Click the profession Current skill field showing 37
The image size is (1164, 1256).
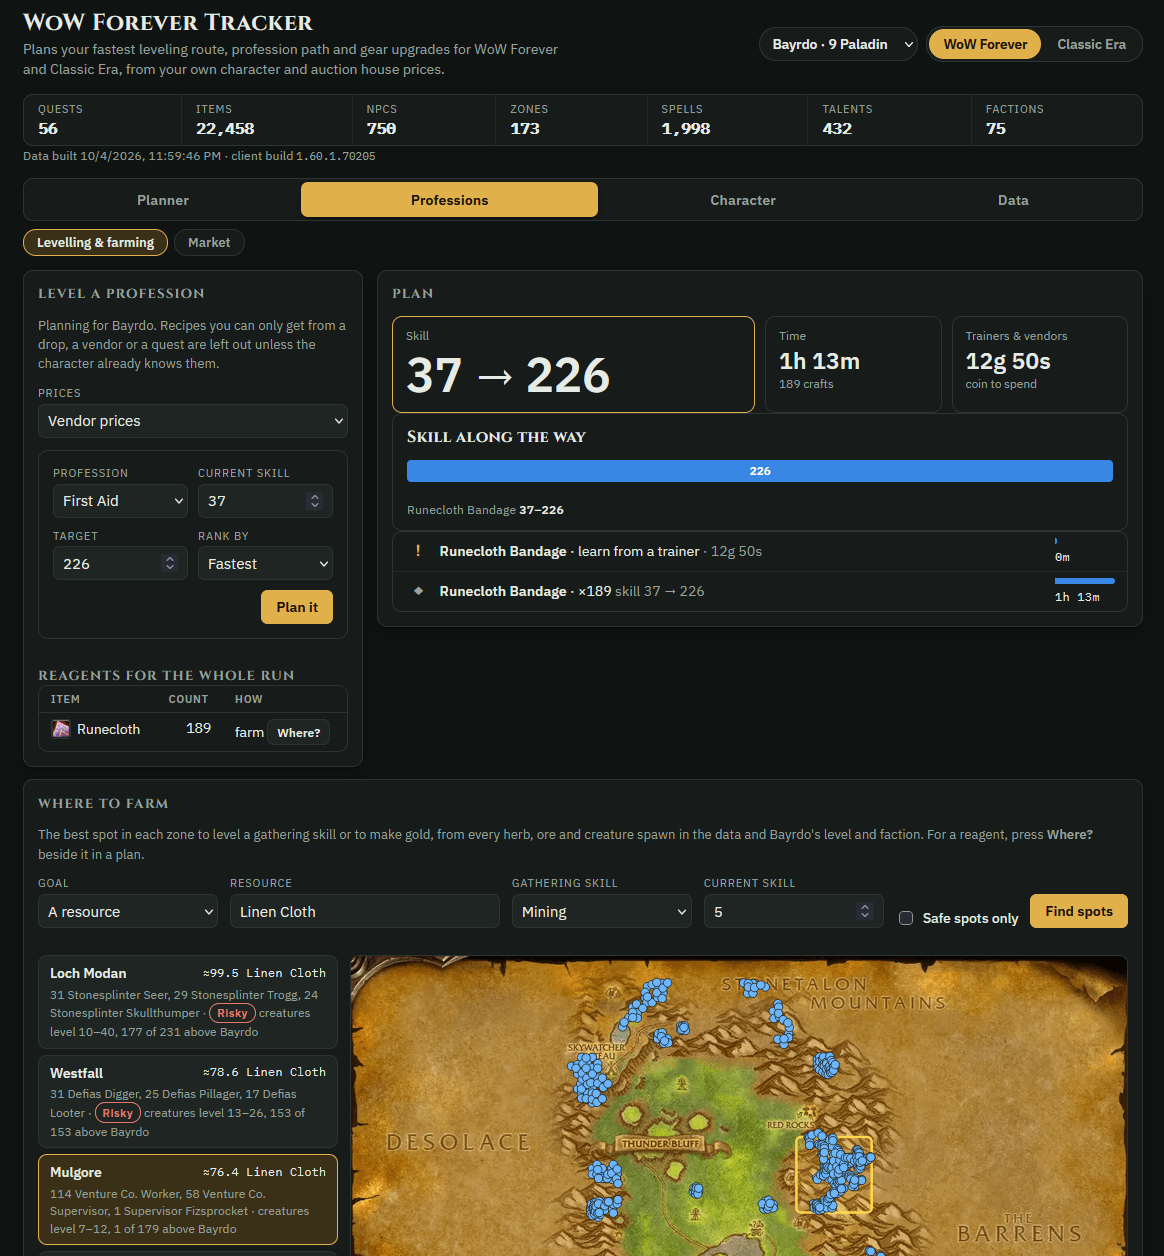coord(265,501)
